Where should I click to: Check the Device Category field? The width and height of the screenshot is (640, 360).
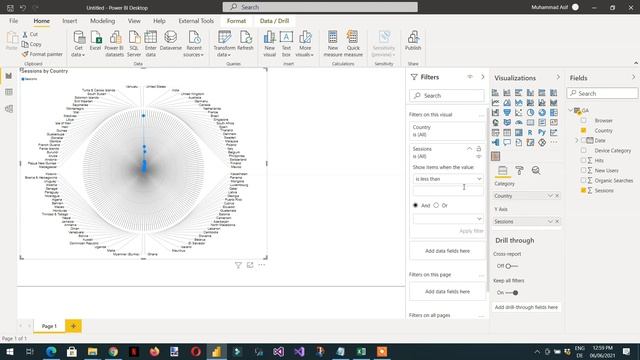tap(584, 150)
